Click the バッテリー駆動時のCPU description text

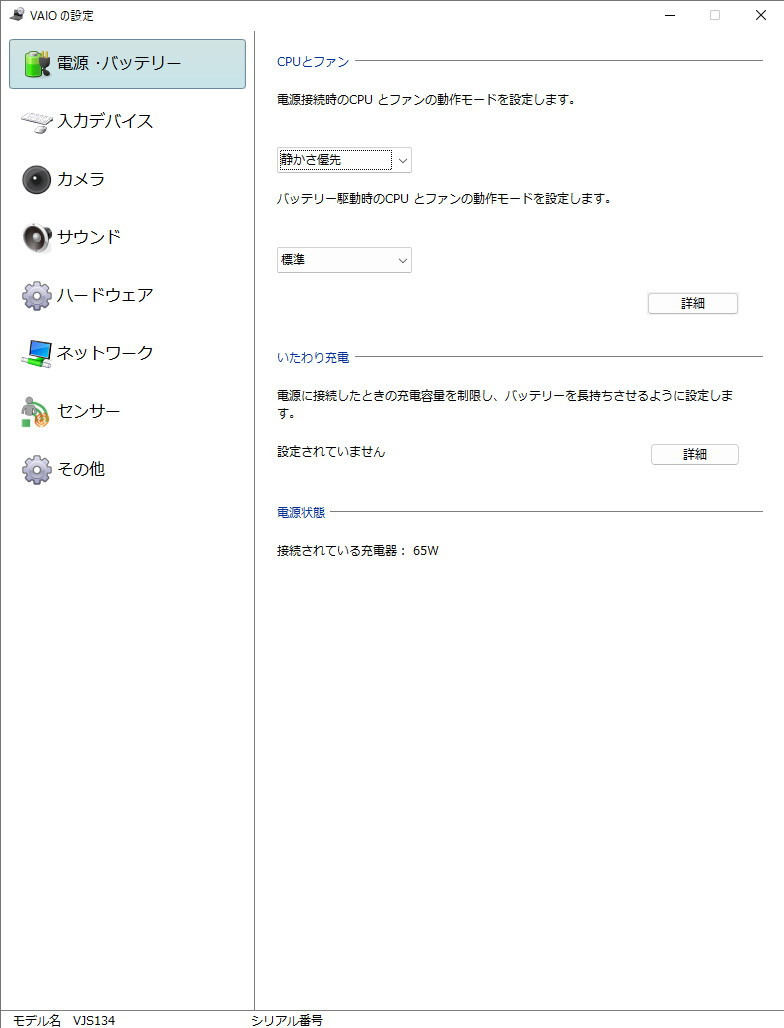click(444, 198)
